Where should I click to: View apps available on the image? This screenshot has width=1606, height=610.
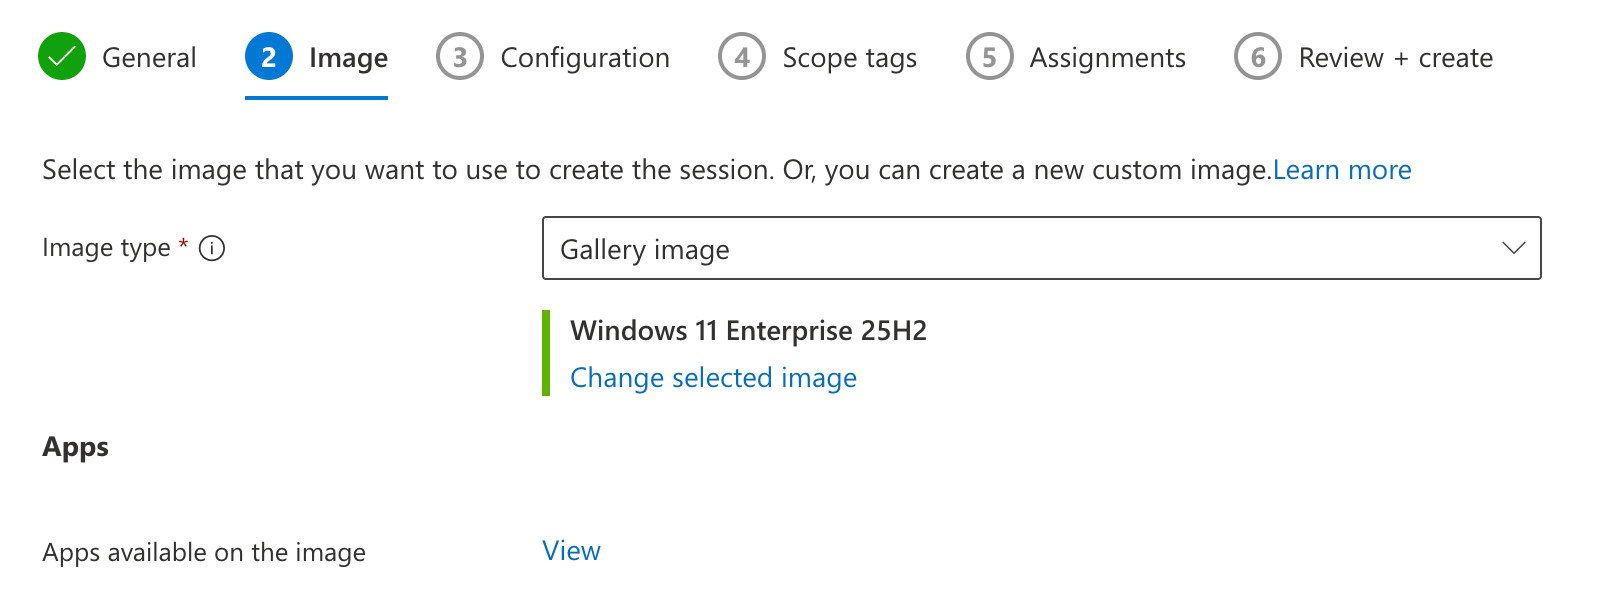571,551
